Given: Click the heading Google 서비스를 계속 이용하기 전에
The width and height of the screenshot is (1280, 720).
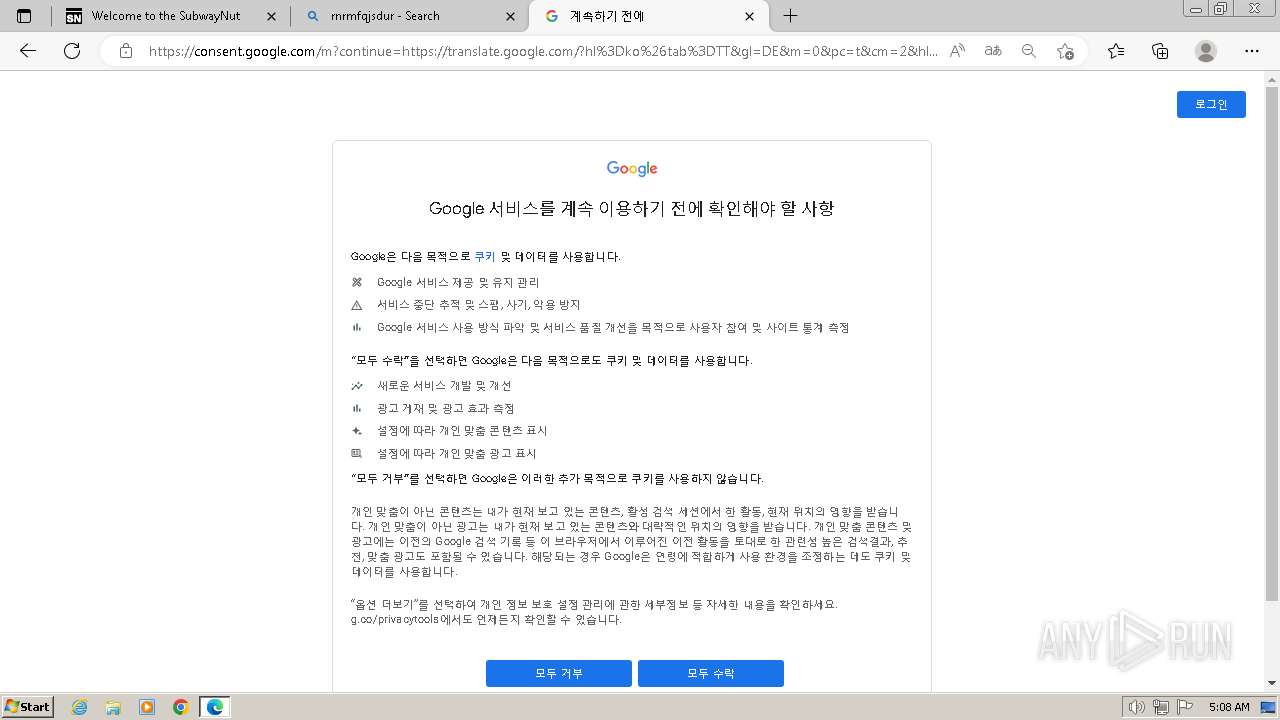Looking at the screenshot, I should click(631, 209).
